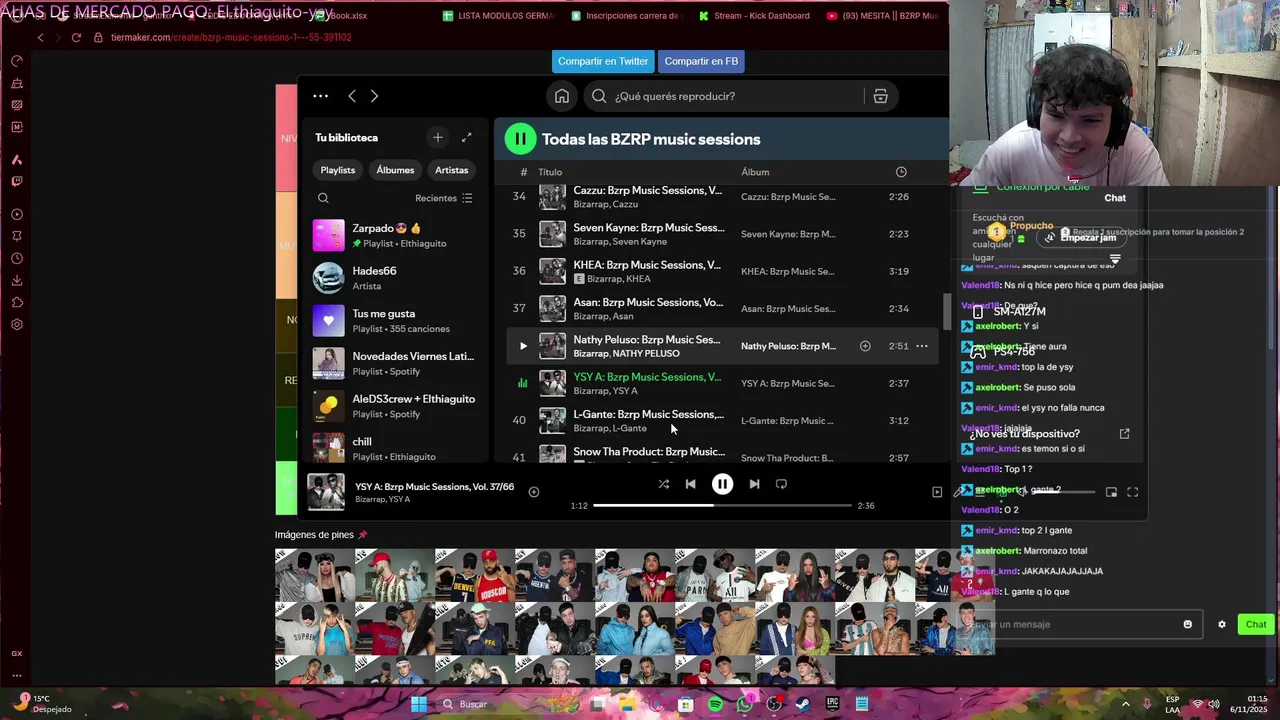Open chat settings gear icon

pyautogui.click(x=1221, y=624)
